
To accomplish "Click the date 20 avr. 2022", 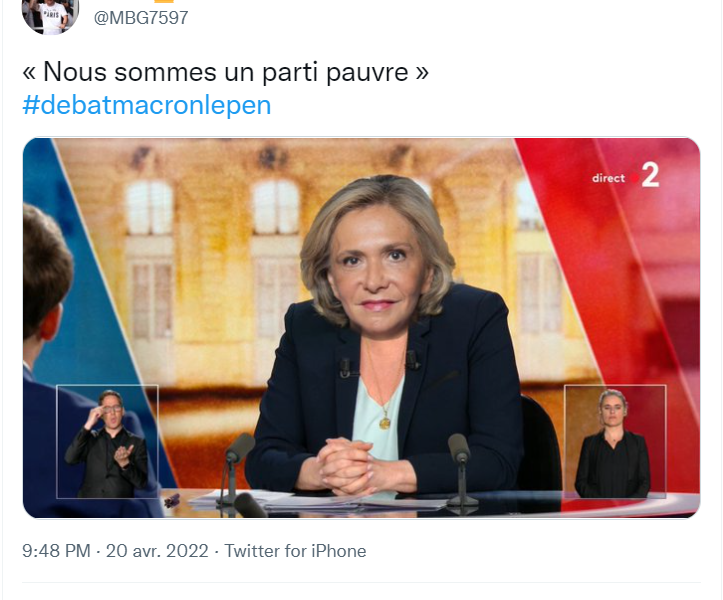I will pos(157,551).
